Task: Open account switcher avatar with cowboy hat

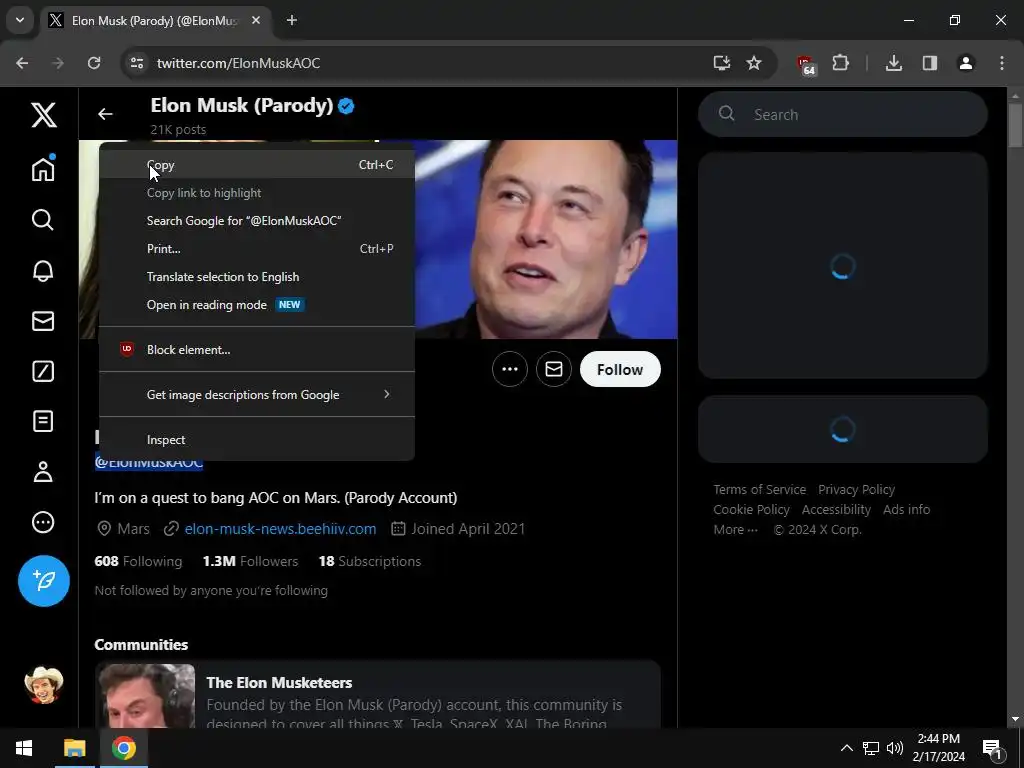Action: point(44,685)
